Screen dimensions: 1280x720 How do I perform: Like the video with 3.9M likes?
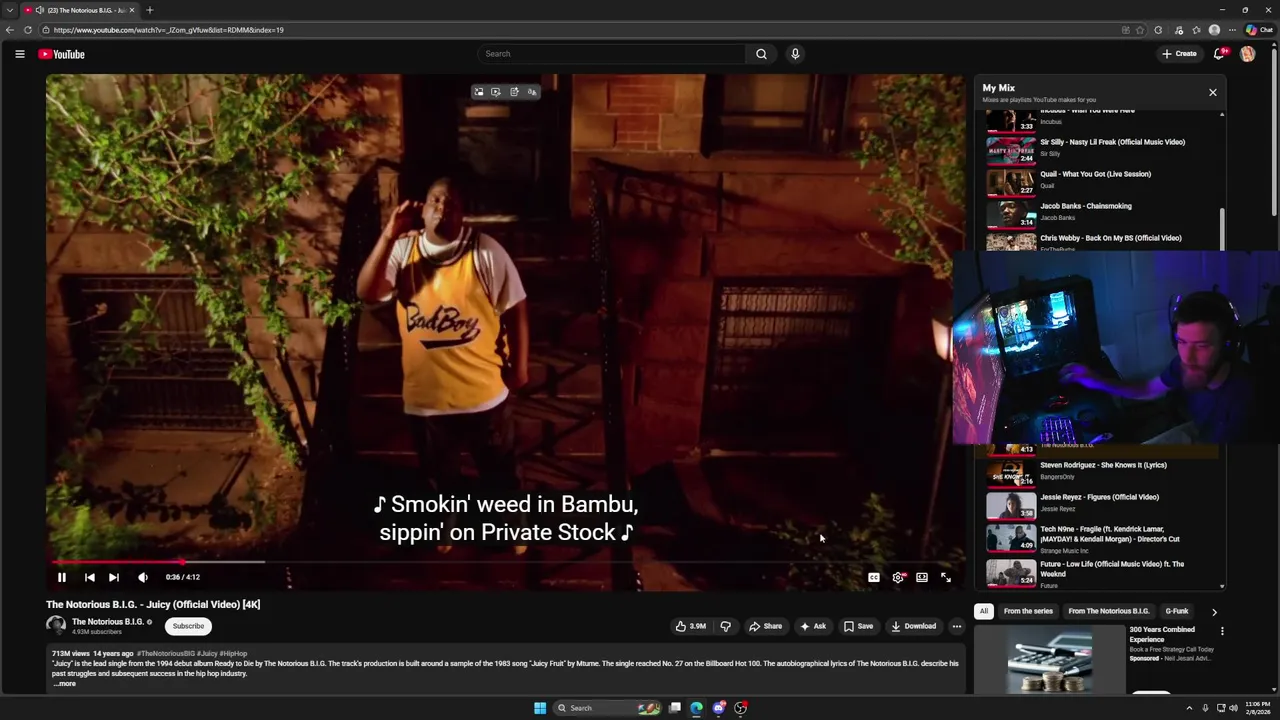(690, 626)
